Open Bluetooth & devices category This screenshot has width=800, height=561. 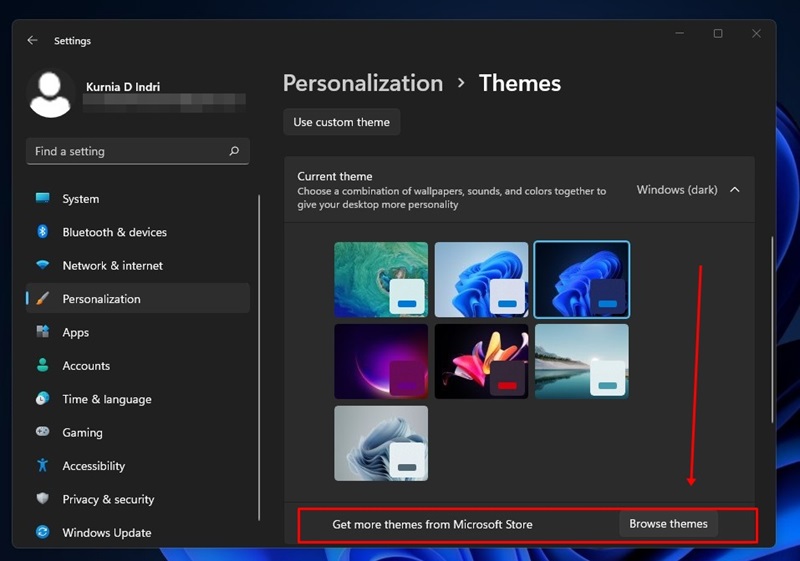coord(138,232)
